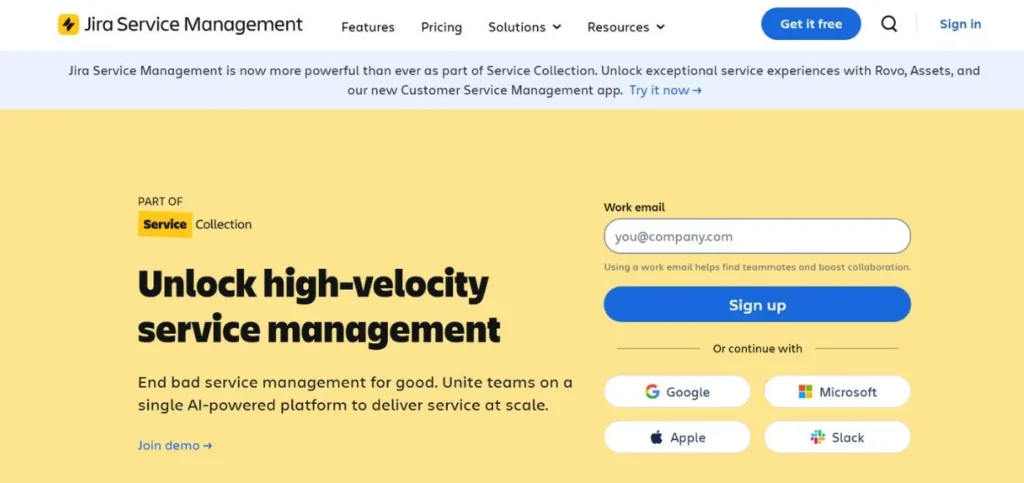Focus the Work email input field
The width and height of the screenshot is (1024, 483).
click(757, 236)
